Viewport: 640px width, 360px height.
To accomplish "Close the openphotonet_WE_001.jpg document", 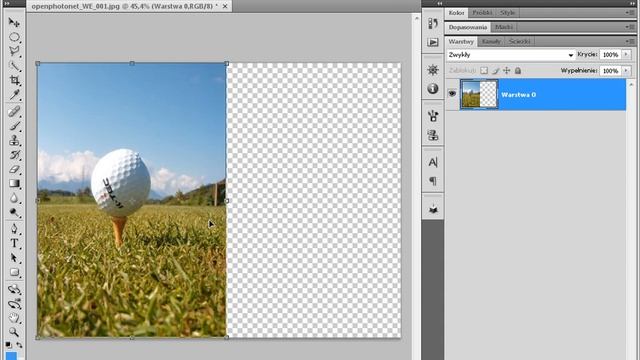I will (x=225, y=6).
